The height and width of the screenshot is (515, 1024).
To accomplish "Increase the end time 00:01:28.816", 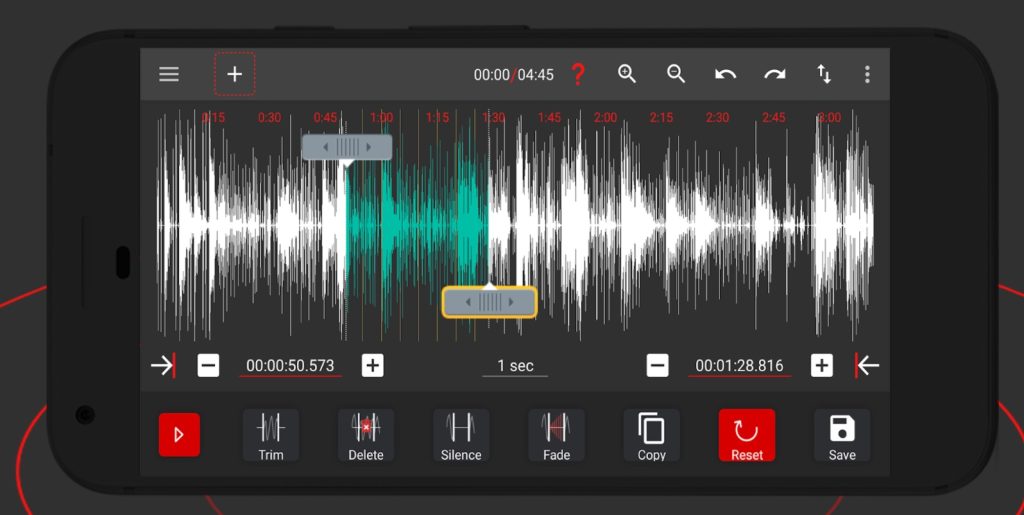I will pos(822,366).
